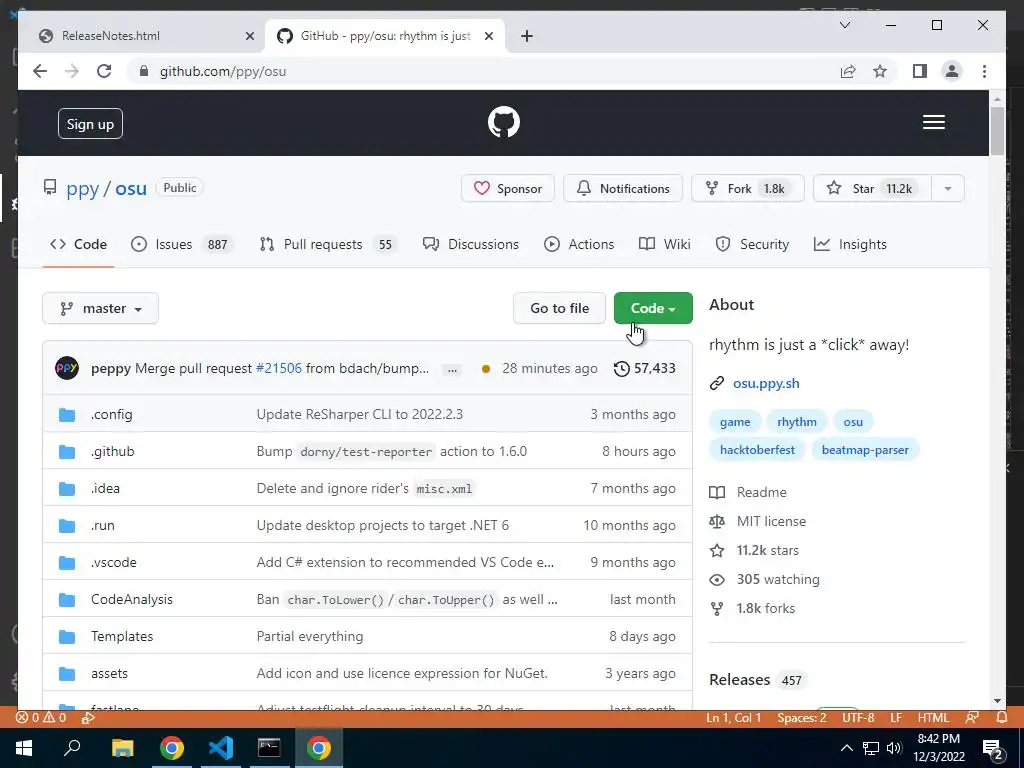Open the Star lists dropdown arrow

point(948,189)
